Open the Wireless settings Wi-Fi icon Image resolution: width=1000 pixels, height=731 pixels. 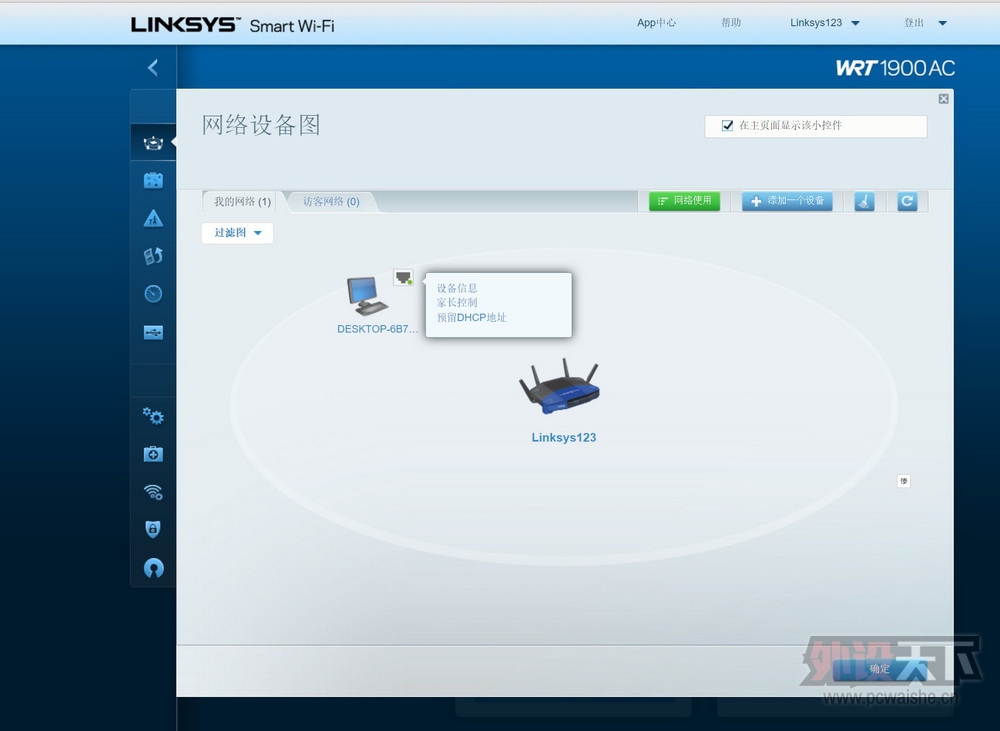(153, 492)
